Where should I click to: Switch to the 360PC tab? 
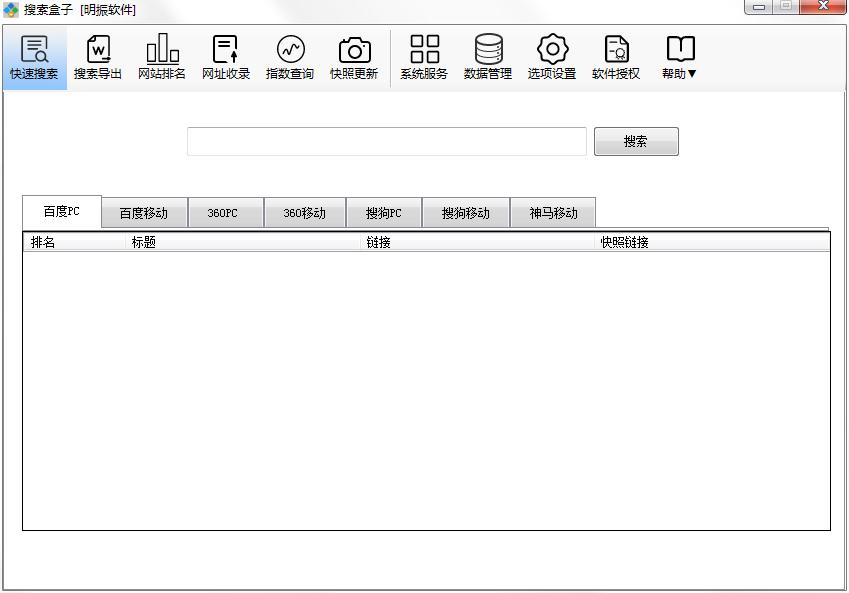coord(225,213)
